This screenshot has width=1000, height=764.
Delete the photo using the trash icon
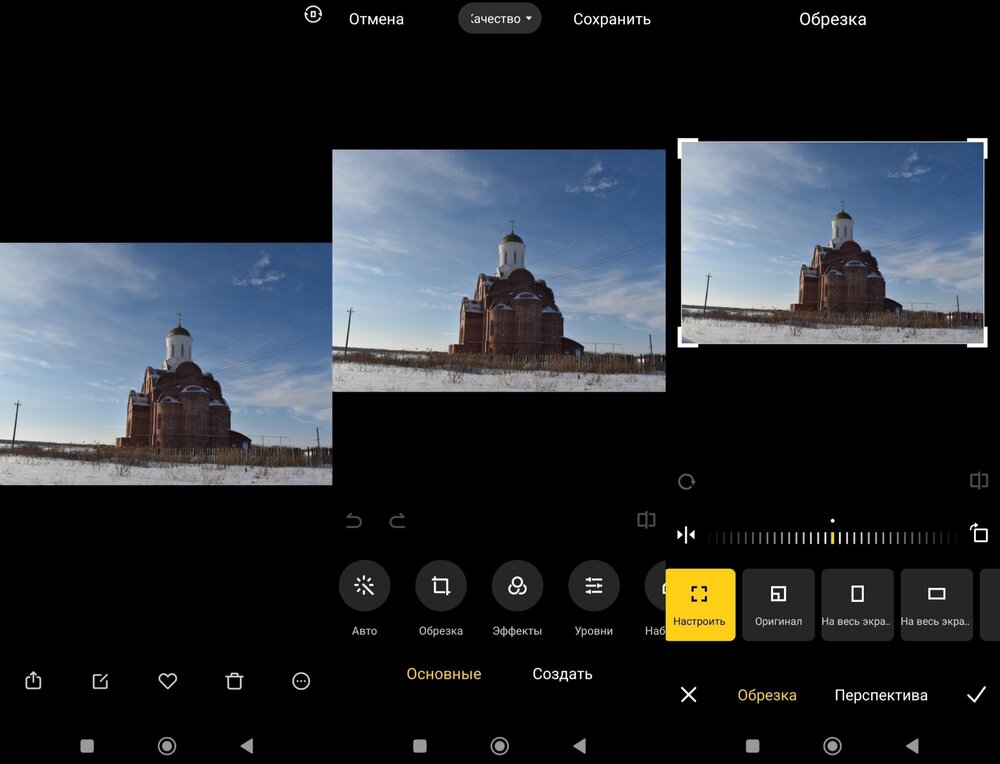(x=234, y=681)
